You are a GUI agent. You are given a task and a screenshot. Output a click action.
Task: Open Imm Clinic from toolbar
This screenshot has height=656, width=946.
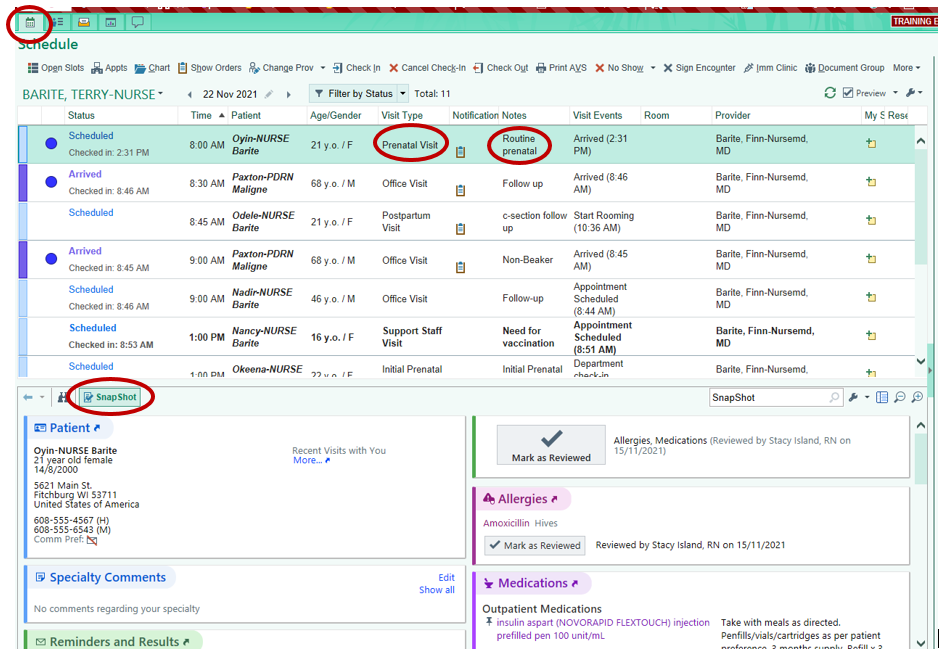point(770,68)
